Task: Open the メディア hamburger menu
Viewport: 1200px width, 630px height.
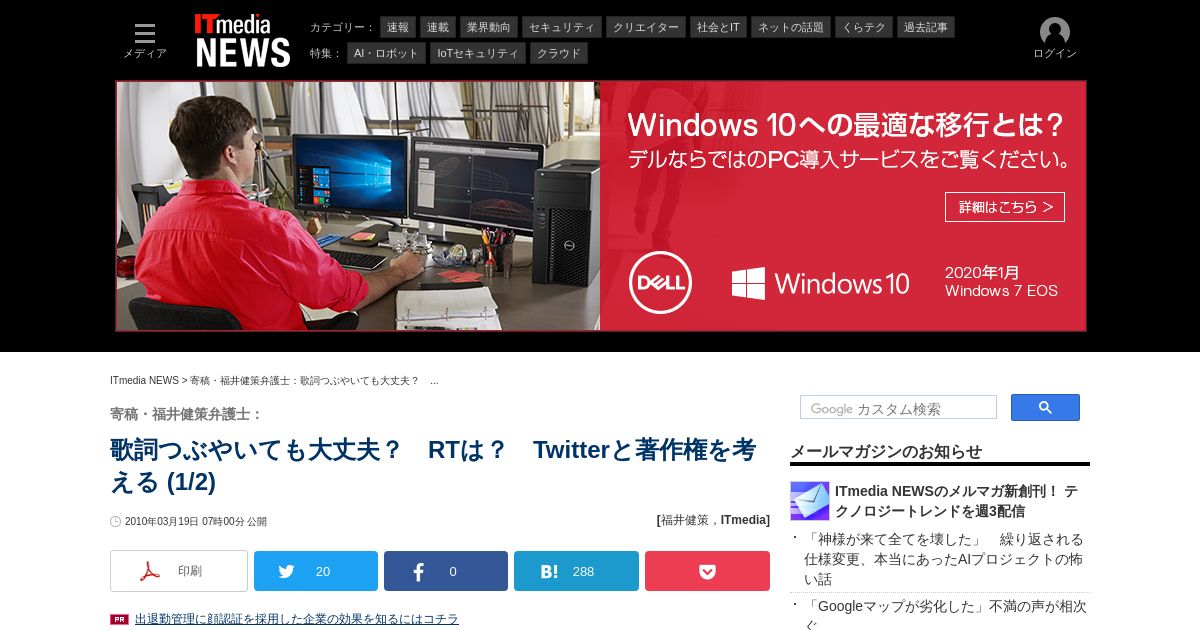Action: pos(145,41)
